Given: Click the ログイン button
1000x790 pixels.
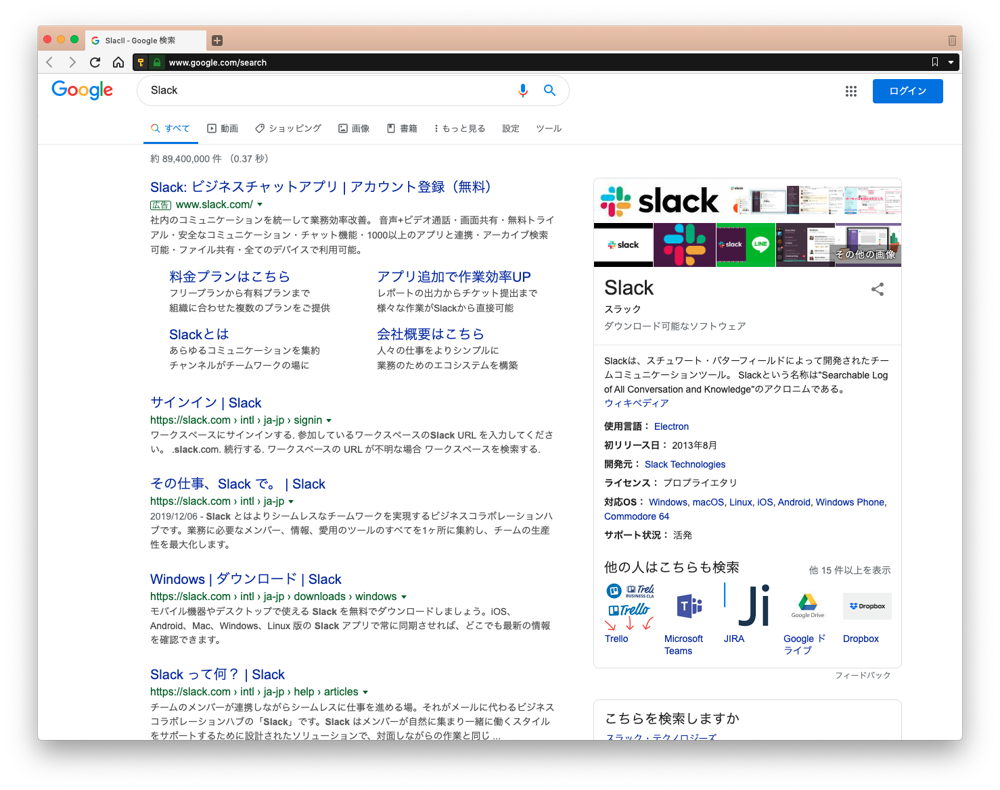Looking at the screenshot, I should (x=908, y=91).
